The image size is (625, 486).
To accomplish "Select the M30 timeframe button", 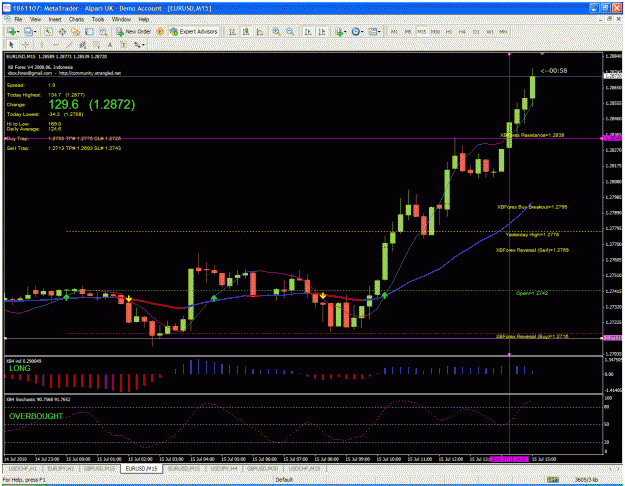I will (x=435, y=31).
